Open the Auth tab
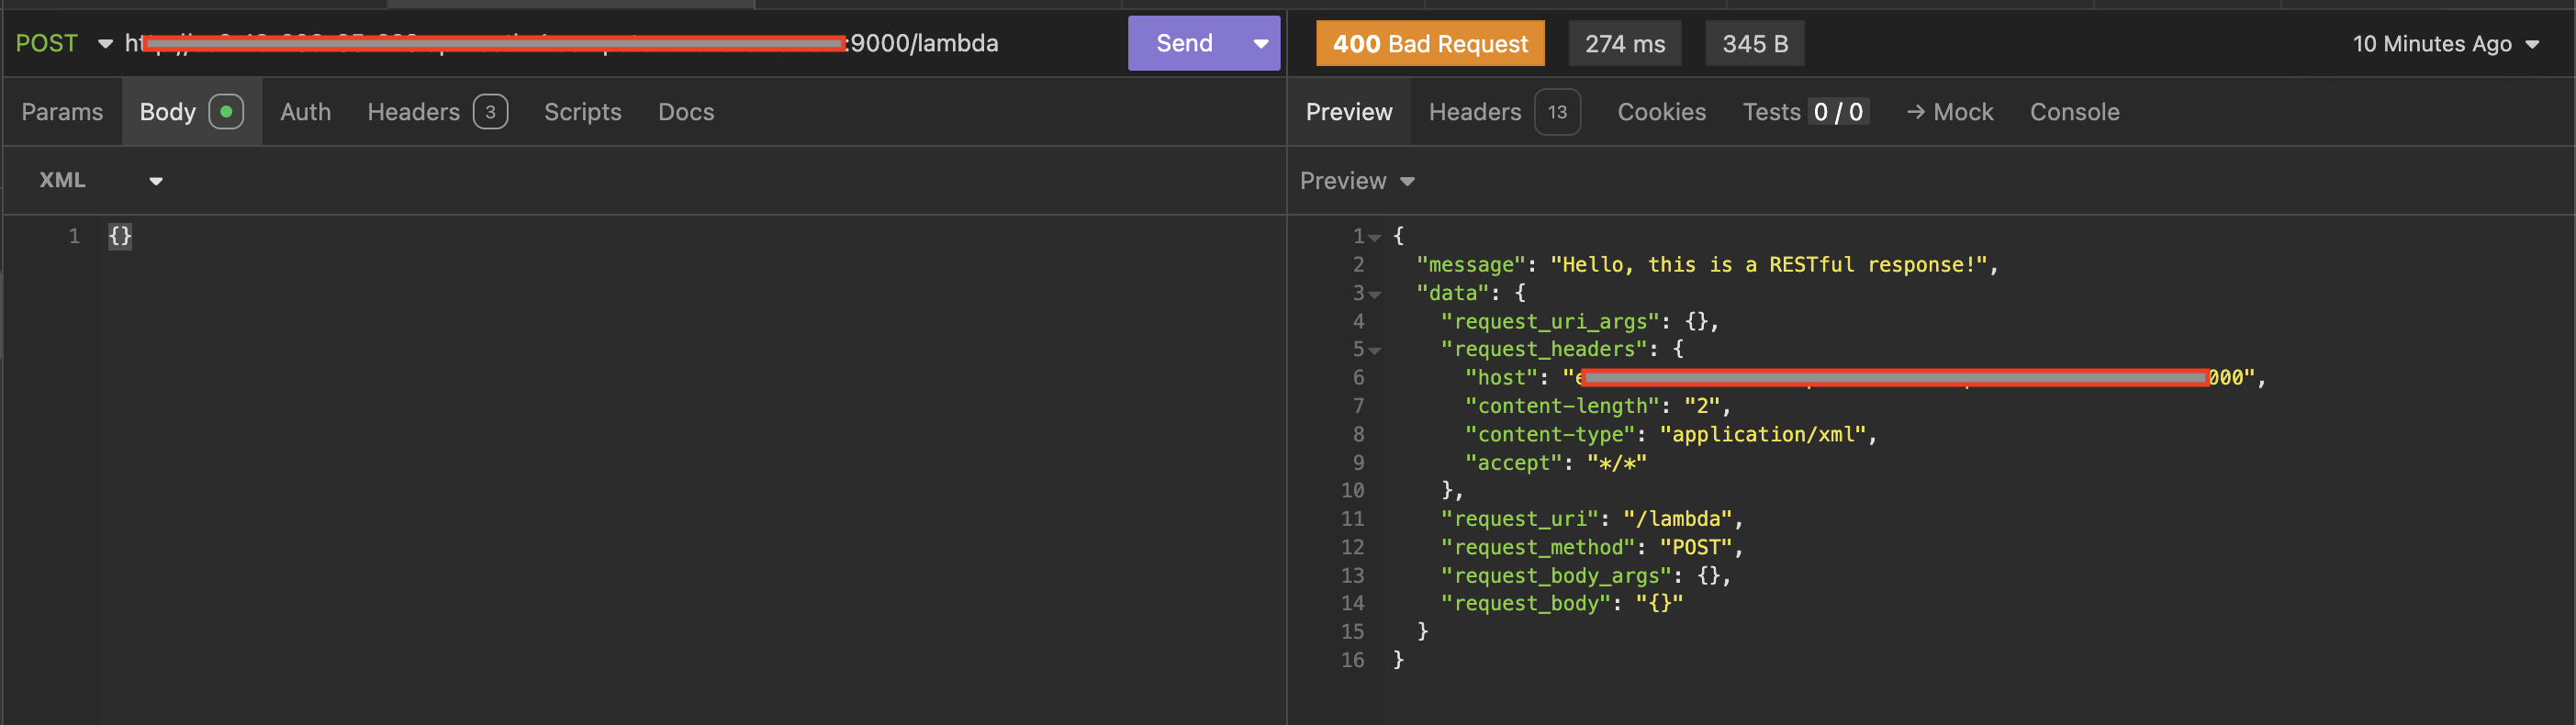This screenshot has width=2576, height=725. coord(305,112)
